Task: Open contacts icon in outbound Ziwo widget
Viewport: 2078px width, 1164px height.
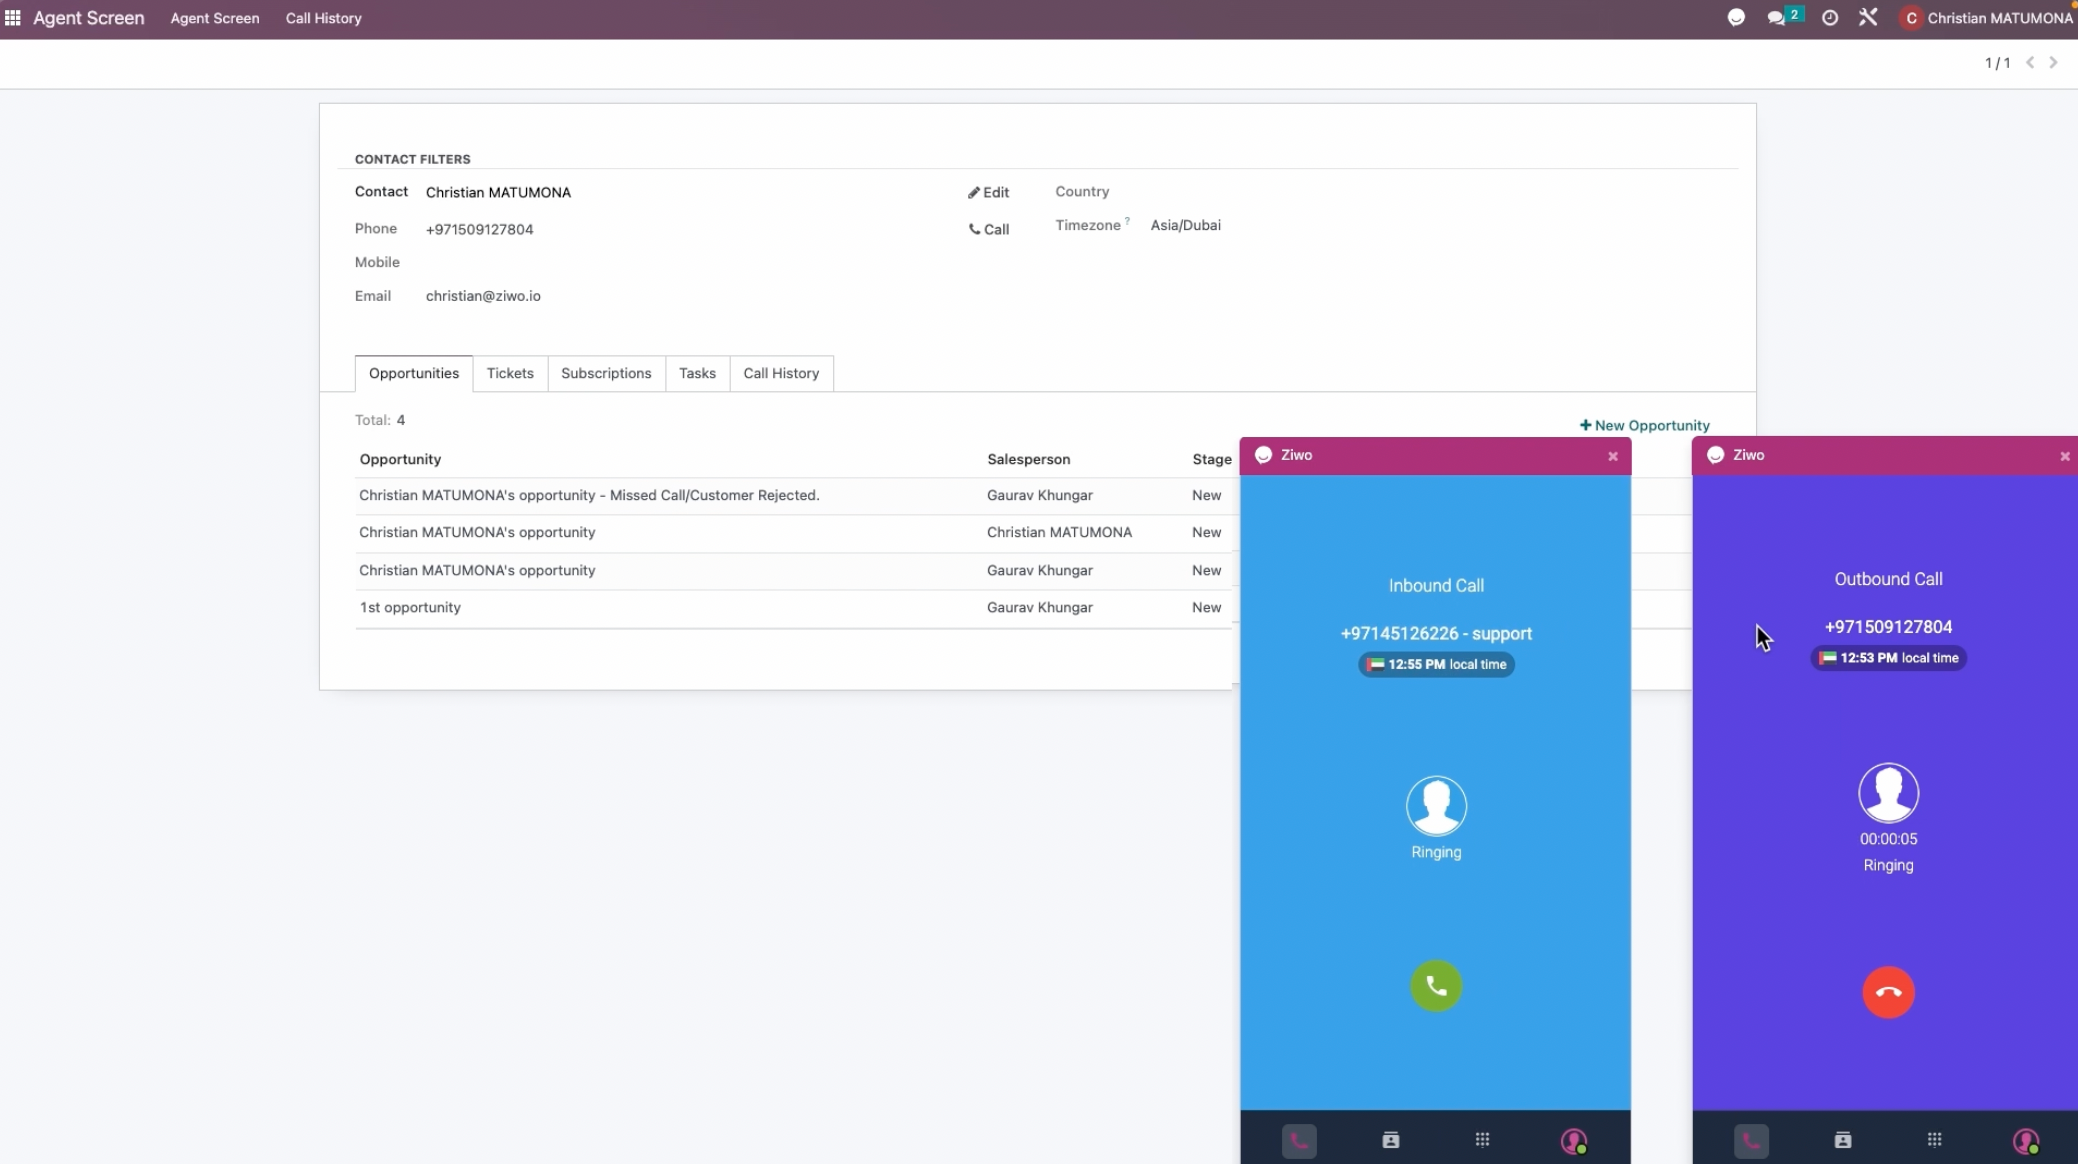Action: click(x=1842, y=1140)
